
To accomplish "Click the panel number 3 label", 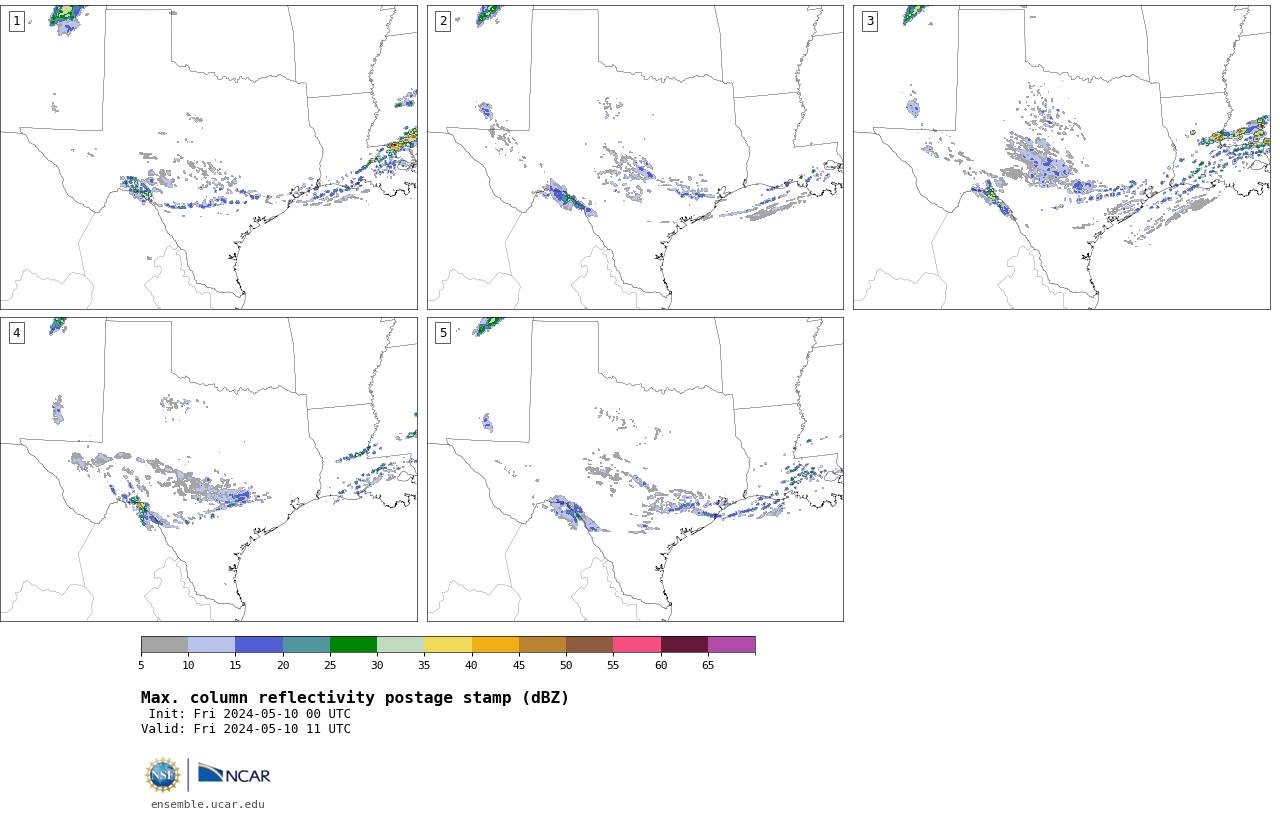I will click(x=870, y=21).
